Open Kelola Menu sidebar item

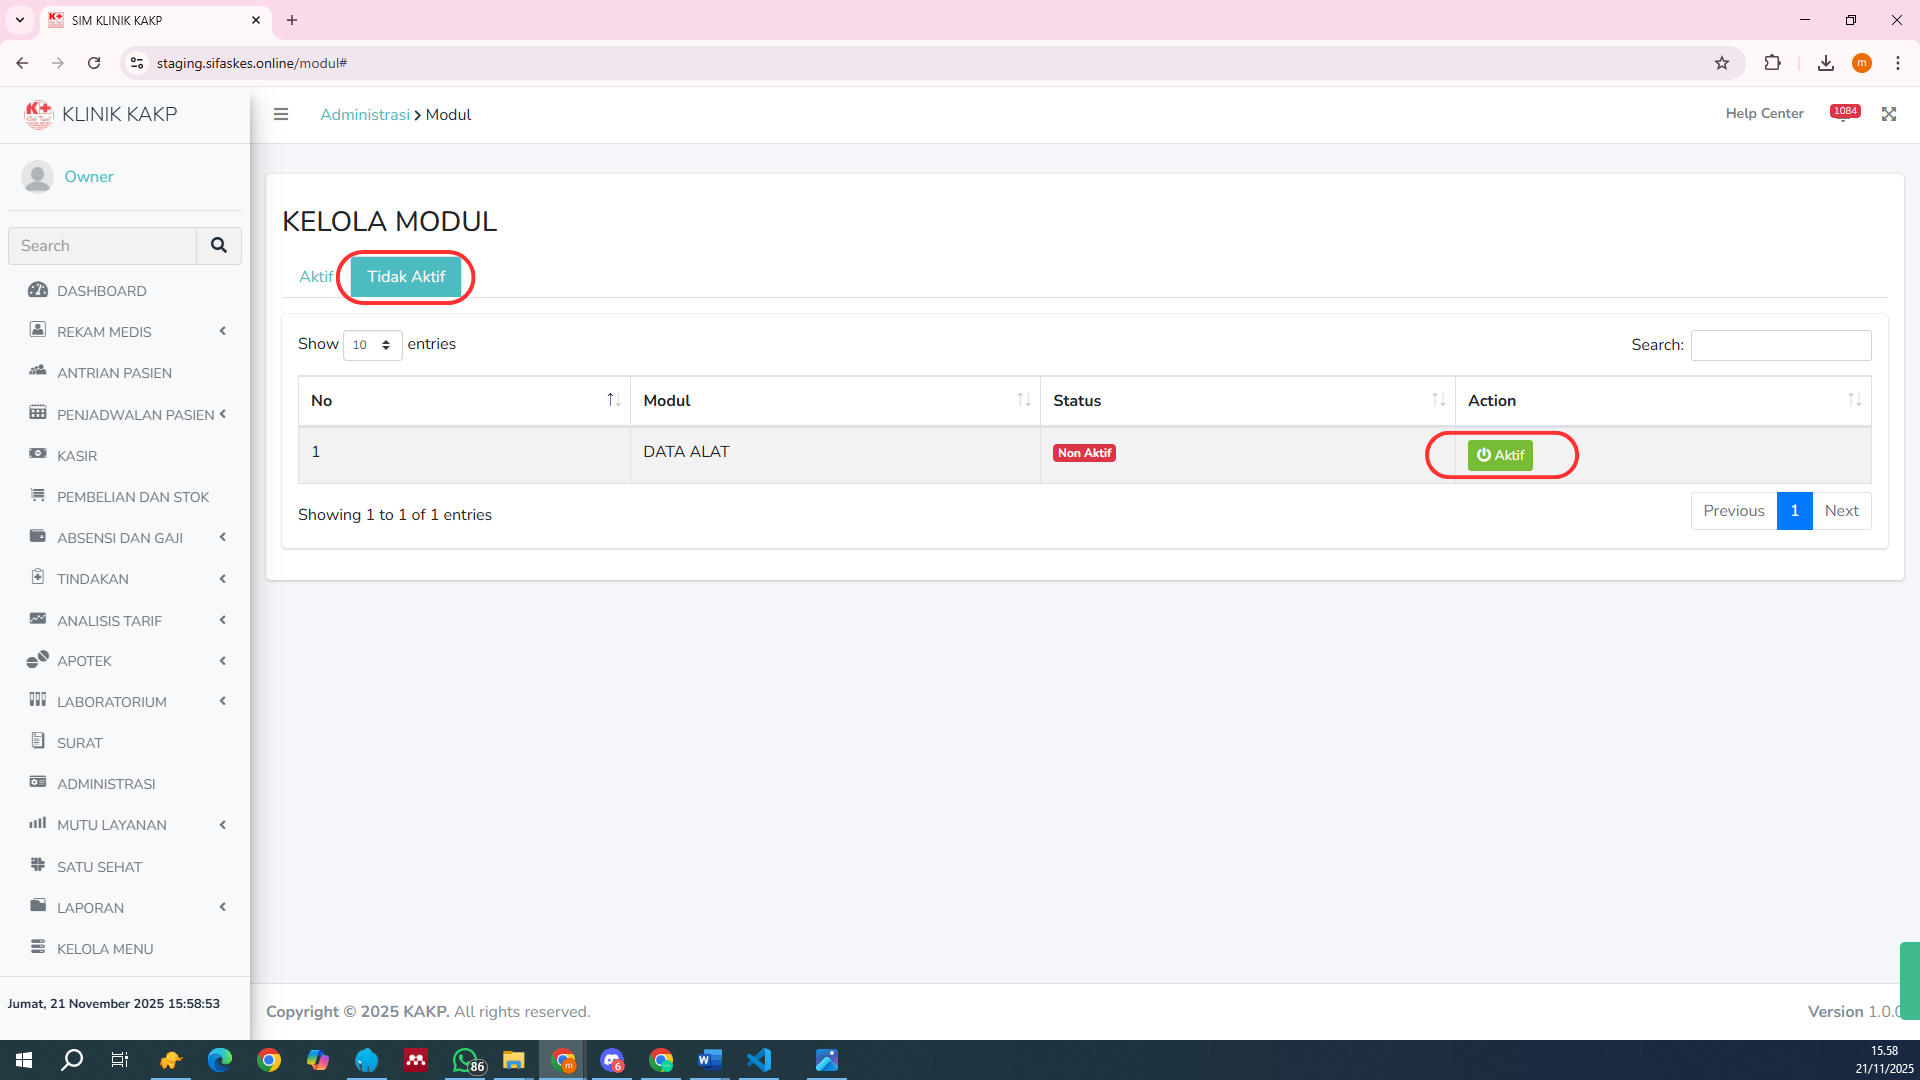(x=105, y=949)
